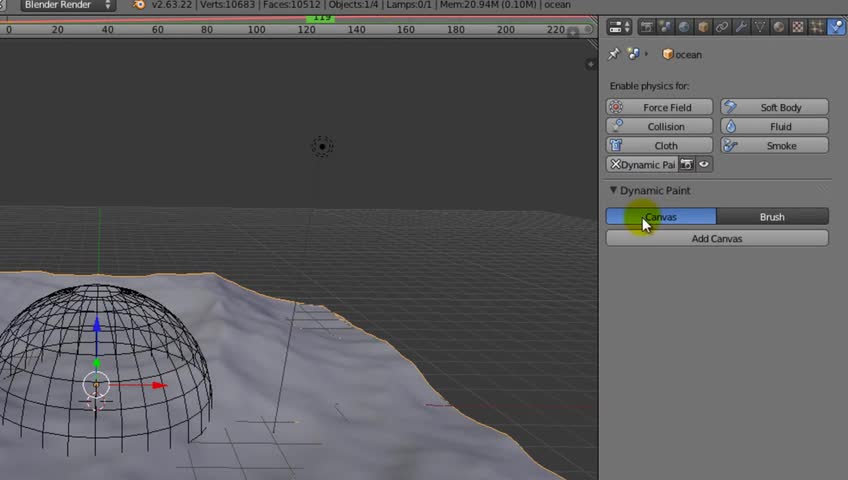
Task: Enable Collision physics
Action: [x=659, y=126]
